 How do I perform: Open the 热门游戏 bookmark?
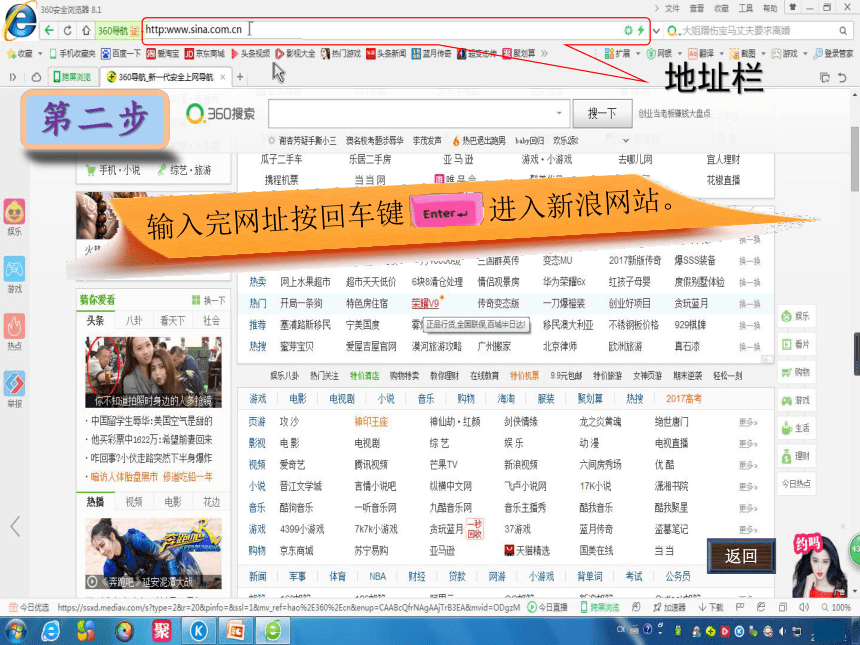click(x=341, y=53)
